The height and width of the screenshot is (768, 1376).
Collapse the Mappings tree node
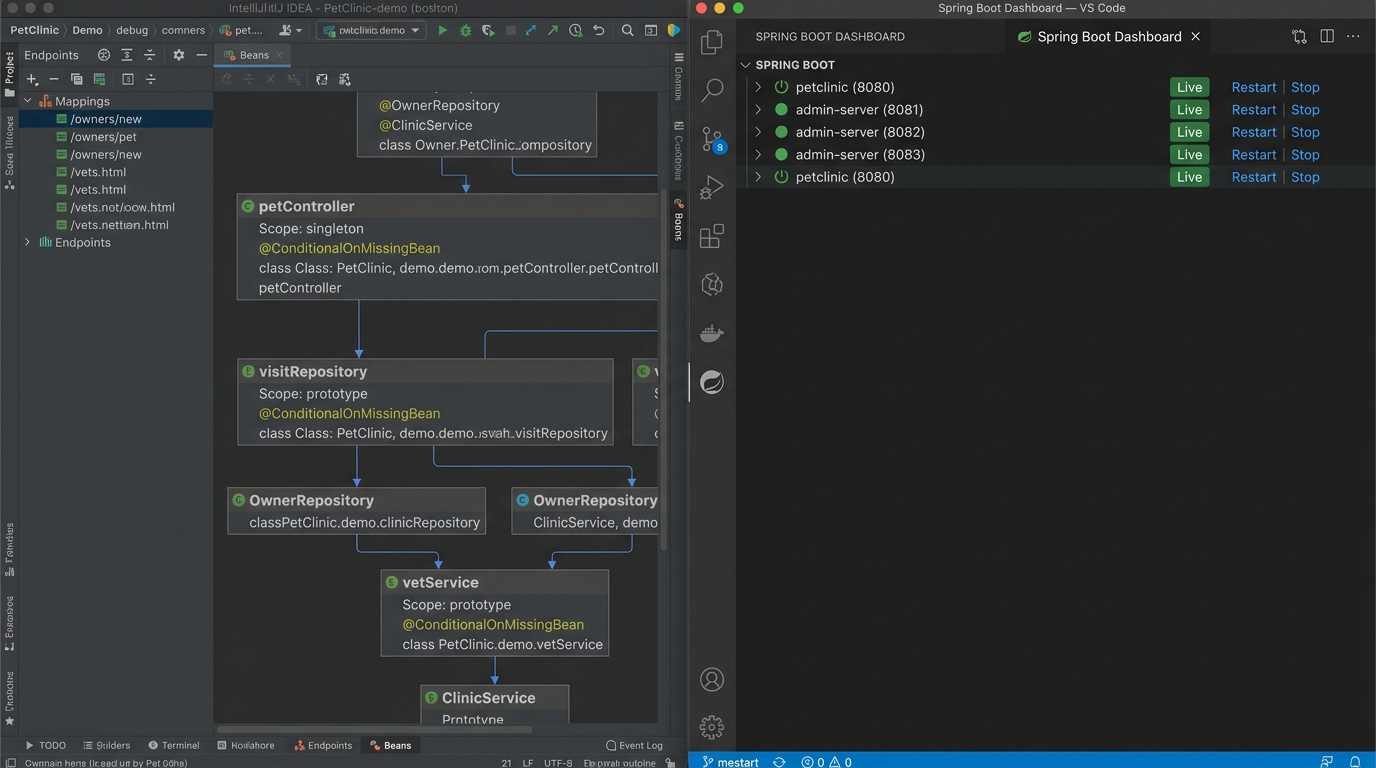coord(28,101)
